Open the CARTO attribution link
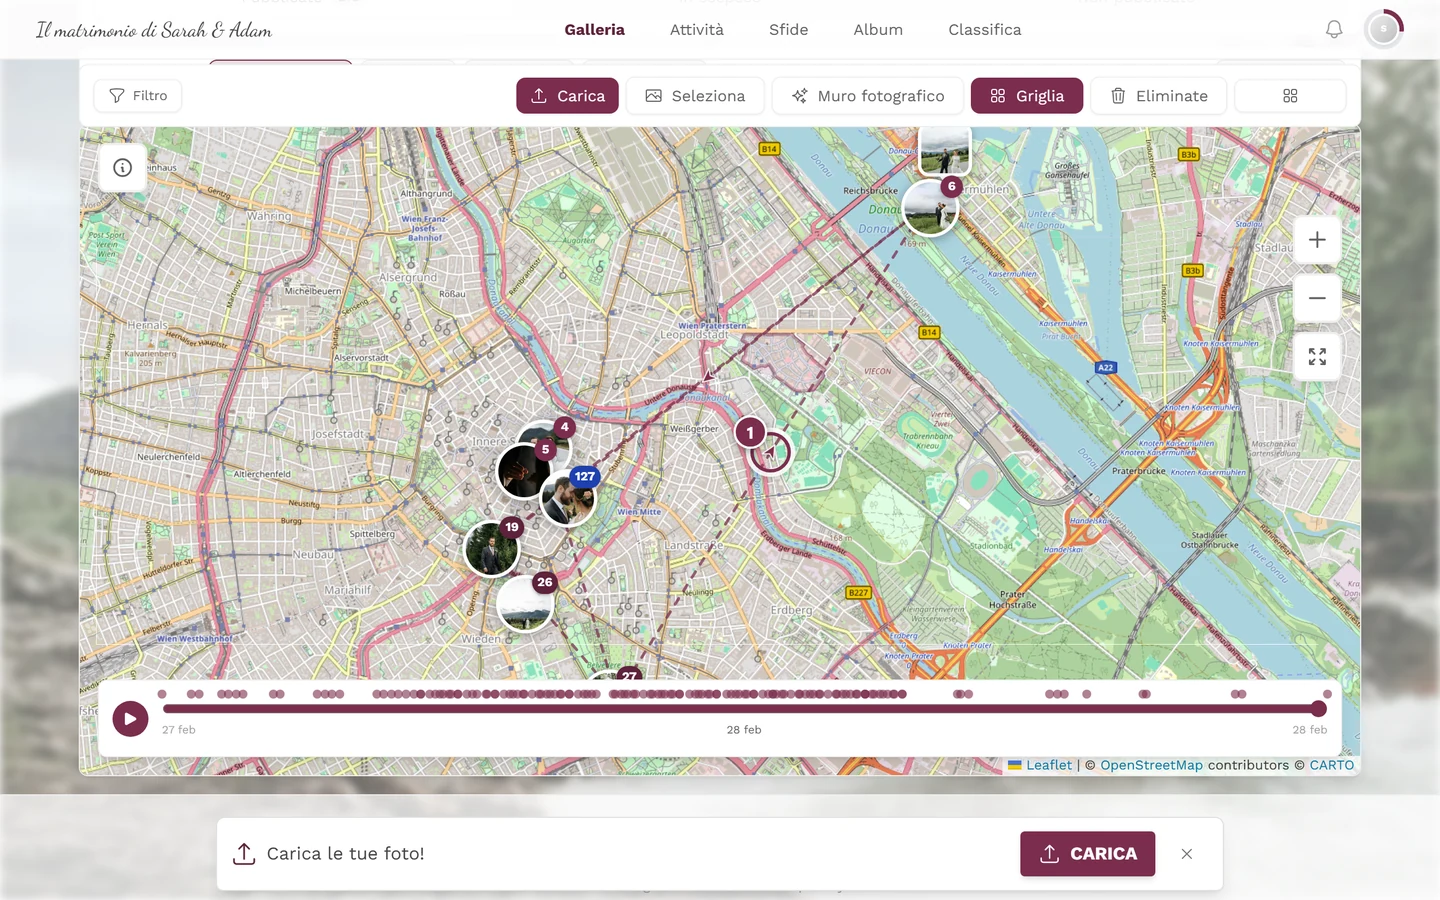1440x900 pixels. [1332, 765]
